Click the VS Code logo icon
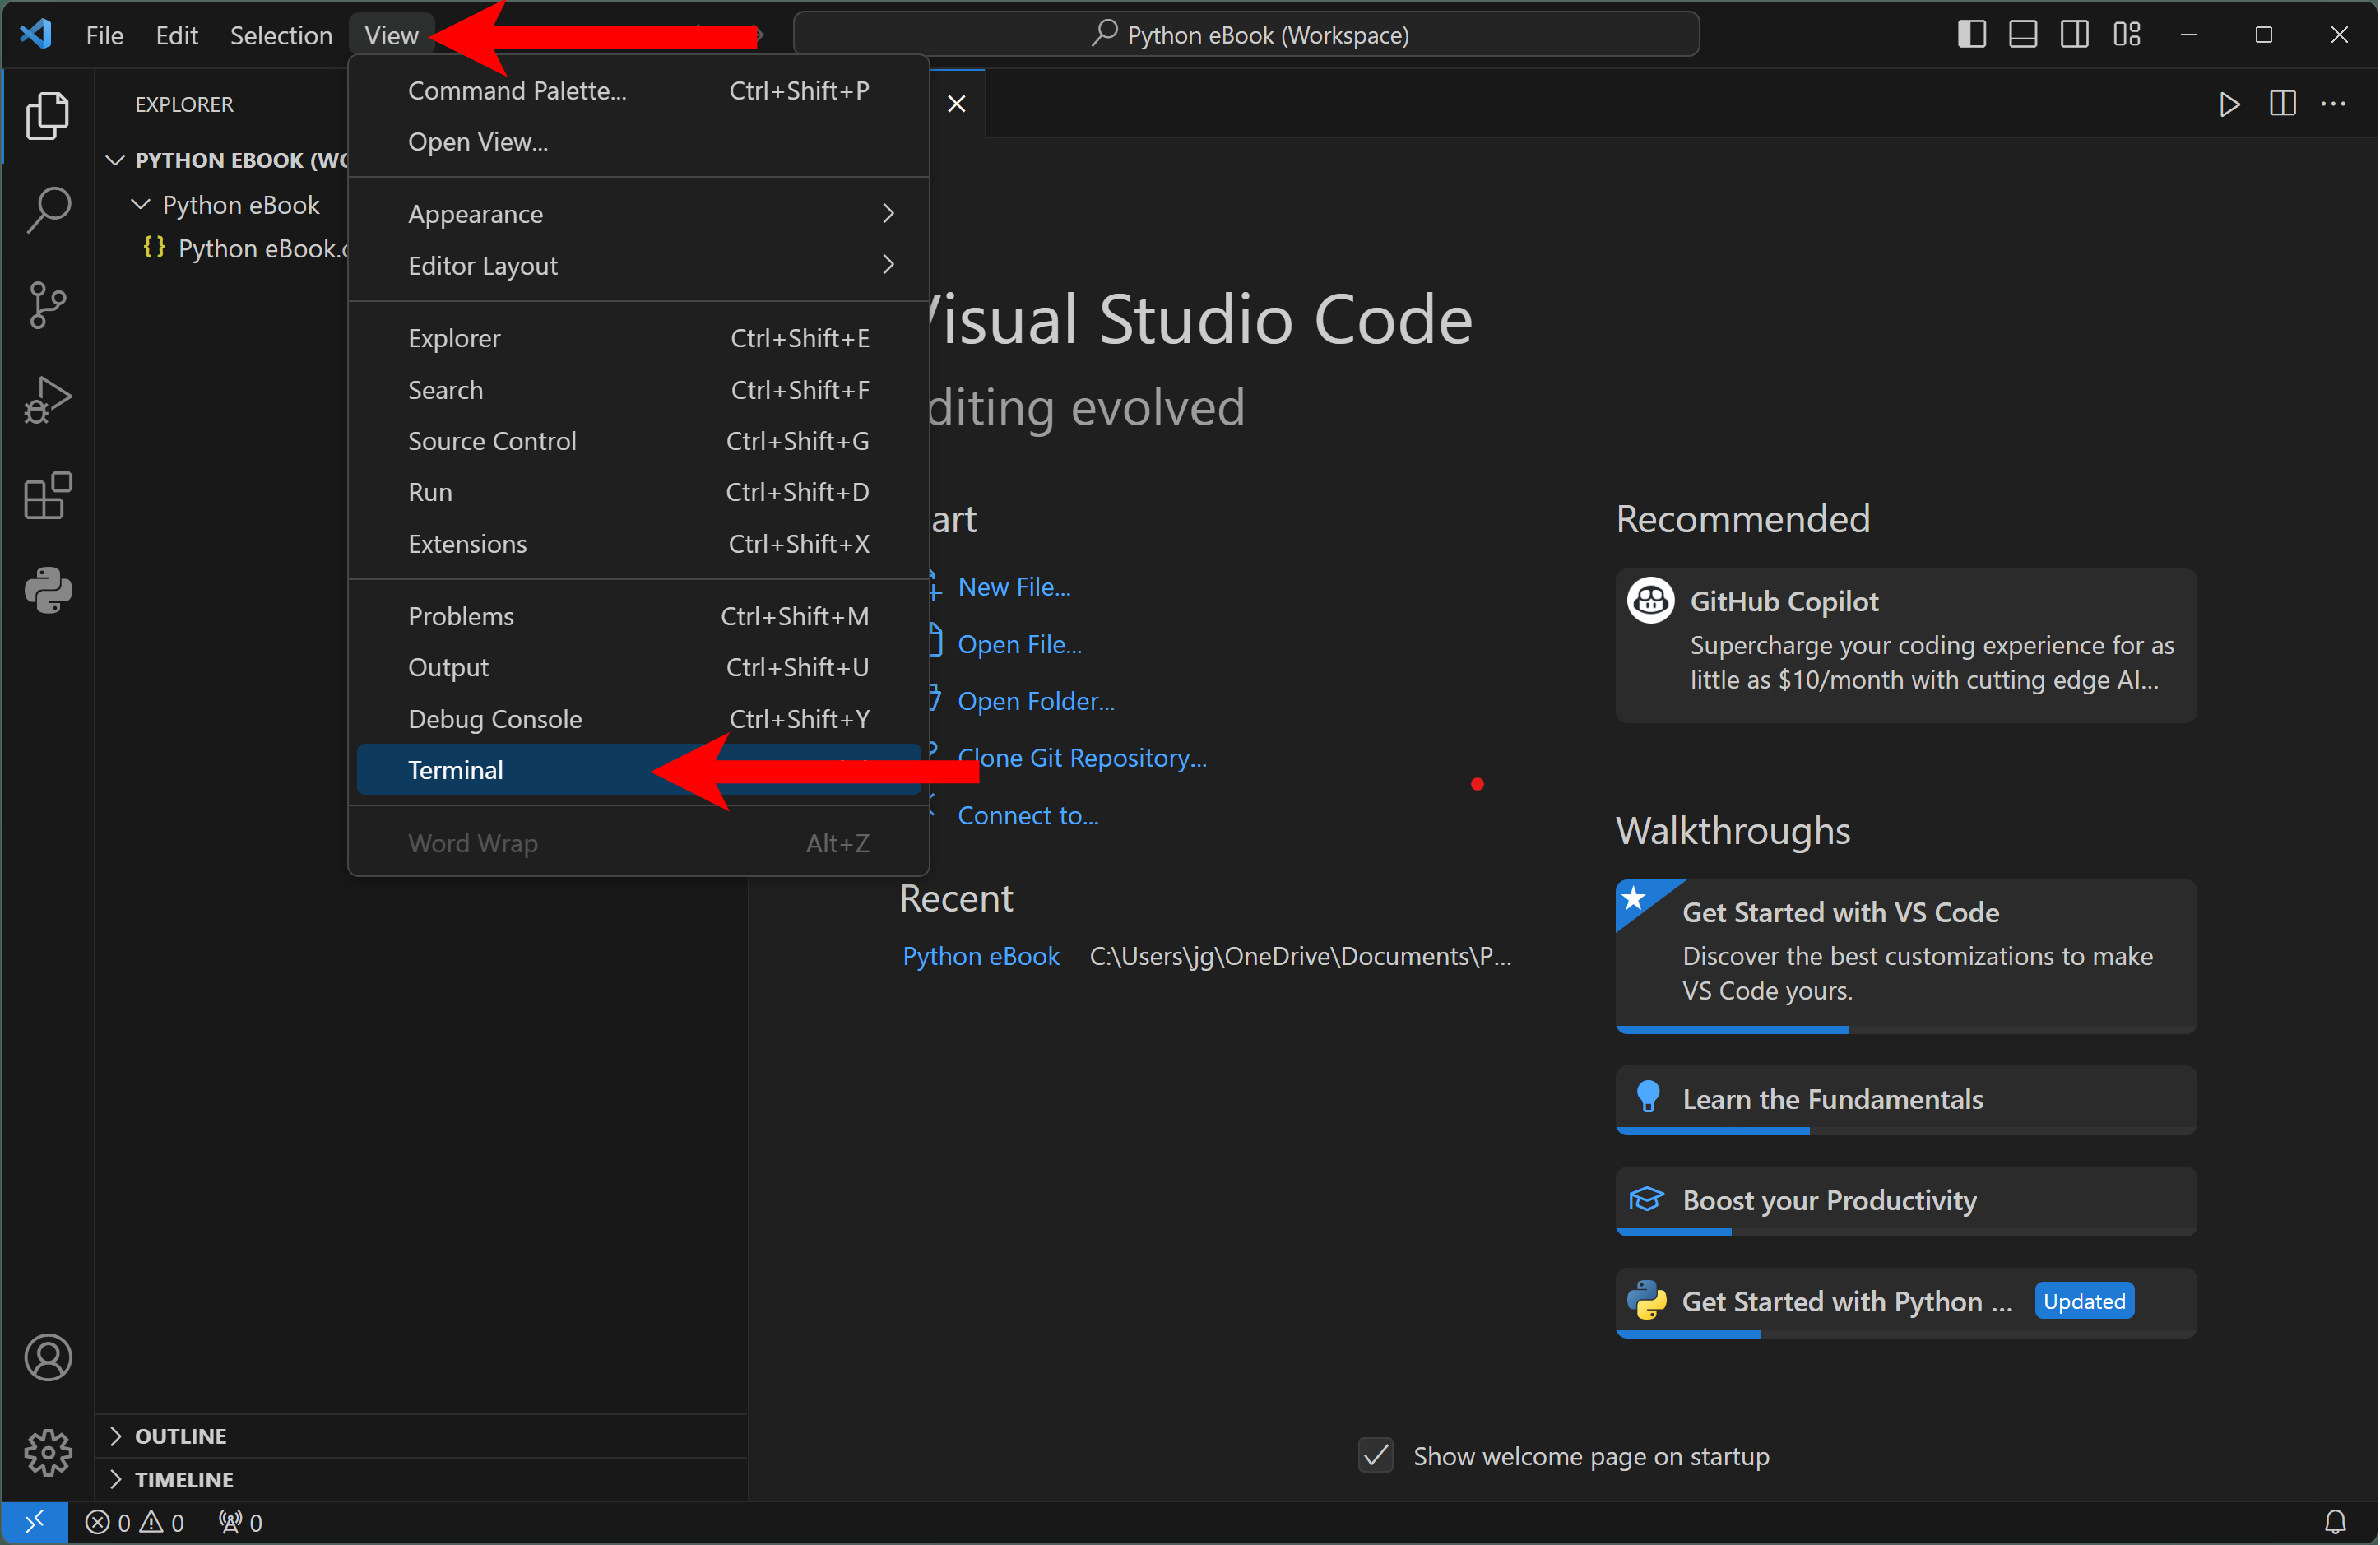This screenshot has height=1545, width=2380. click(36, 34)
